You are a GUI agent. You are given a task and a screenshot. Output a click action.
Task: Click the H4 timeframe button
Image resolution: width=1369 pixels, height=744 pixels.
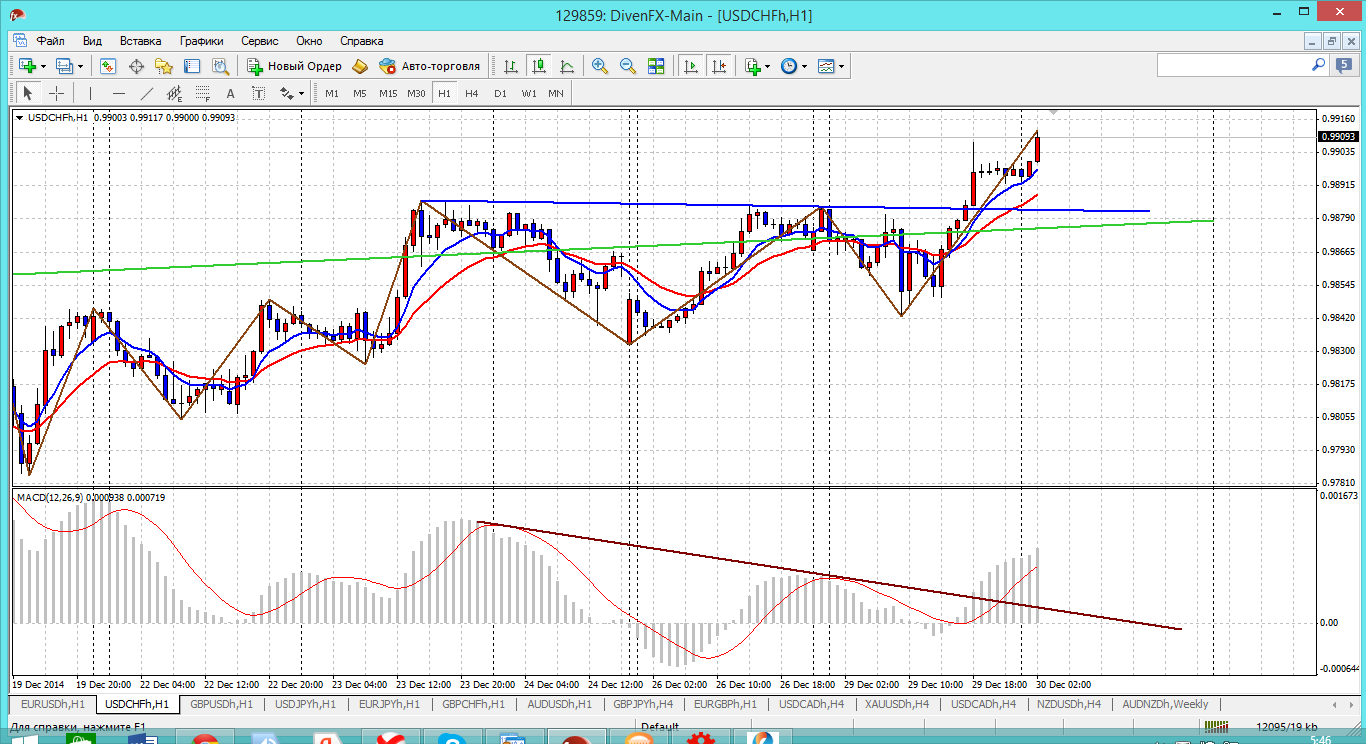pyautogui.click(x=472, y=93)
